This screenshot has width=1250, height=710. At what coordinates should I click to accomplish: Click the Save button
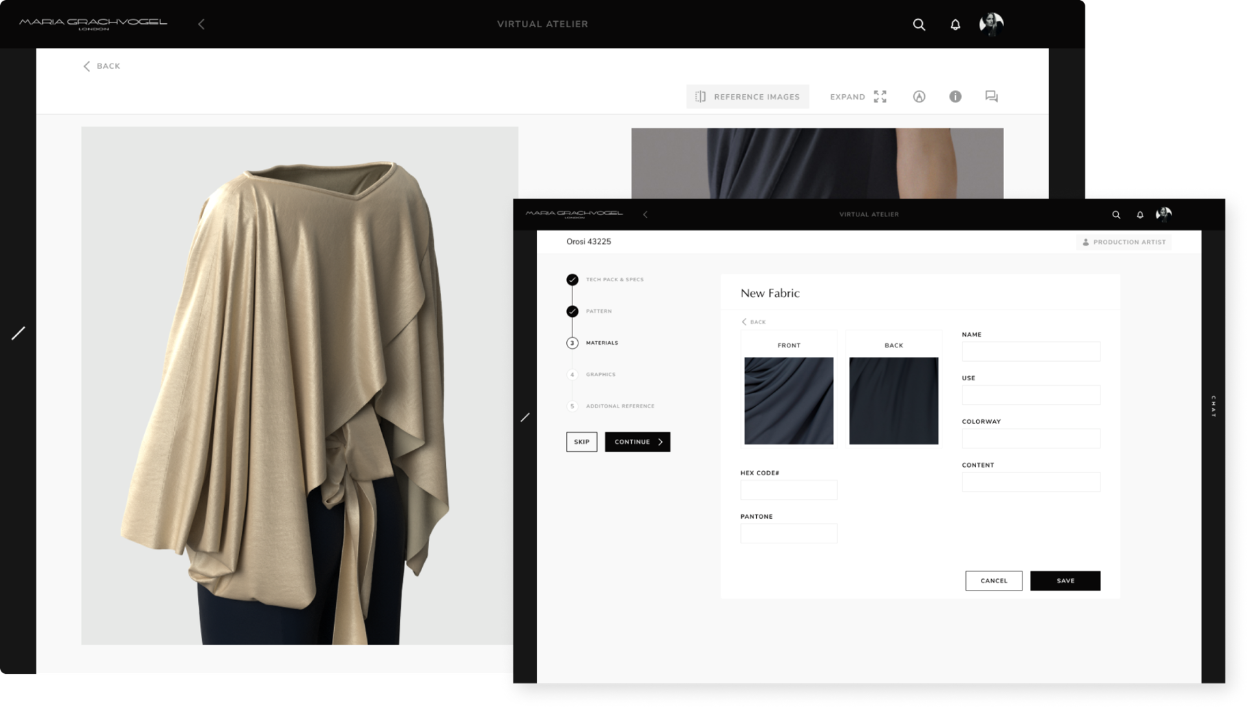pyautogui.click(x=1065, y=581)
